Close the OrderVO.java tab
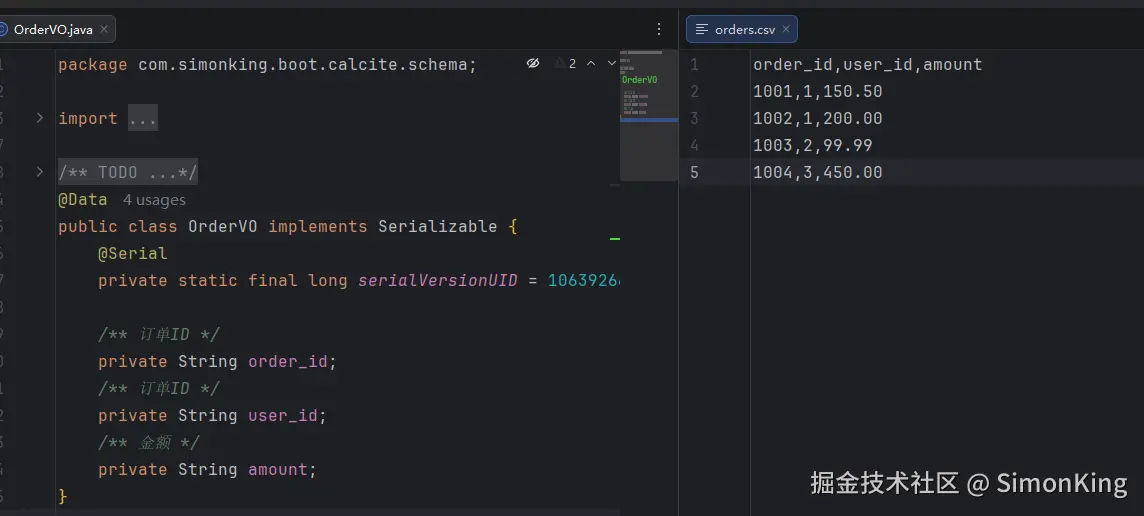The image size is (1144, 516). tap(104, 30)
